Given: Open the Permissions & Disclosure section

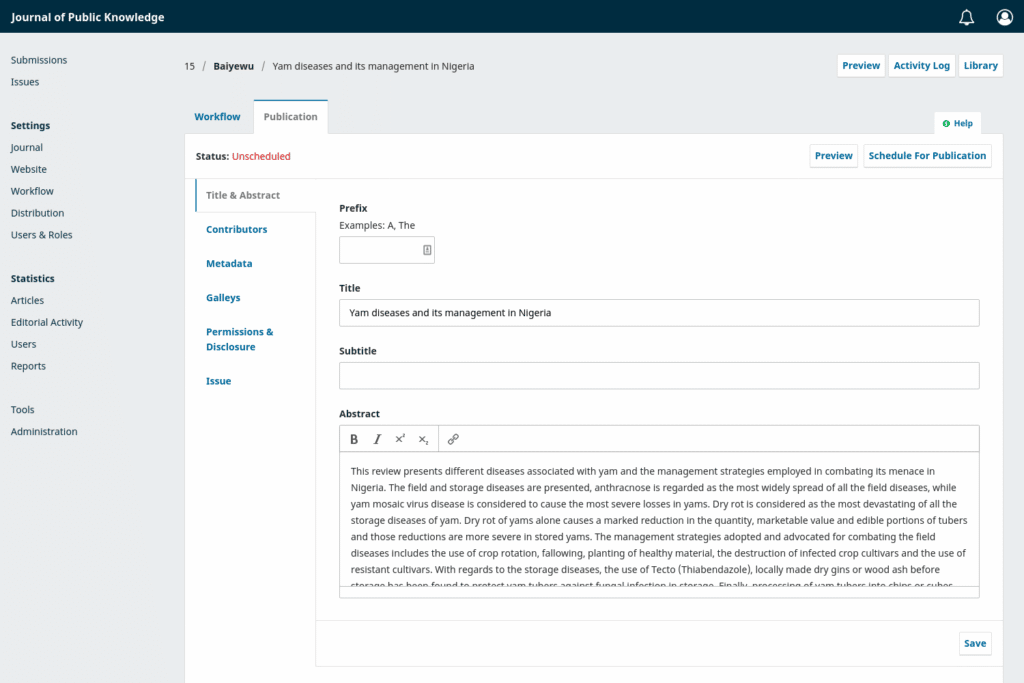Looking at the screenshot, I should 239,338.
